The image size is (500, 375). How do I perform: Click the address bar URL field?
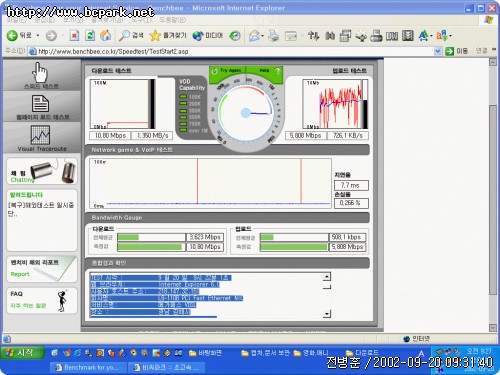point(231,51)
